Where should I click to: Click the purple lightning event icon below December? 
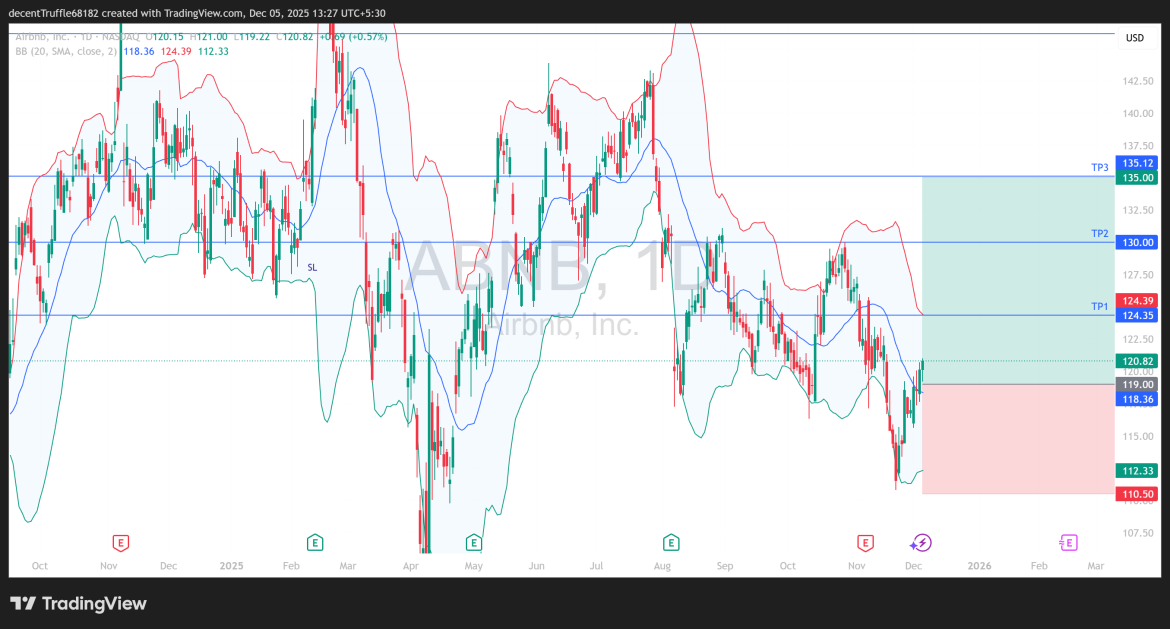[921, 542]
